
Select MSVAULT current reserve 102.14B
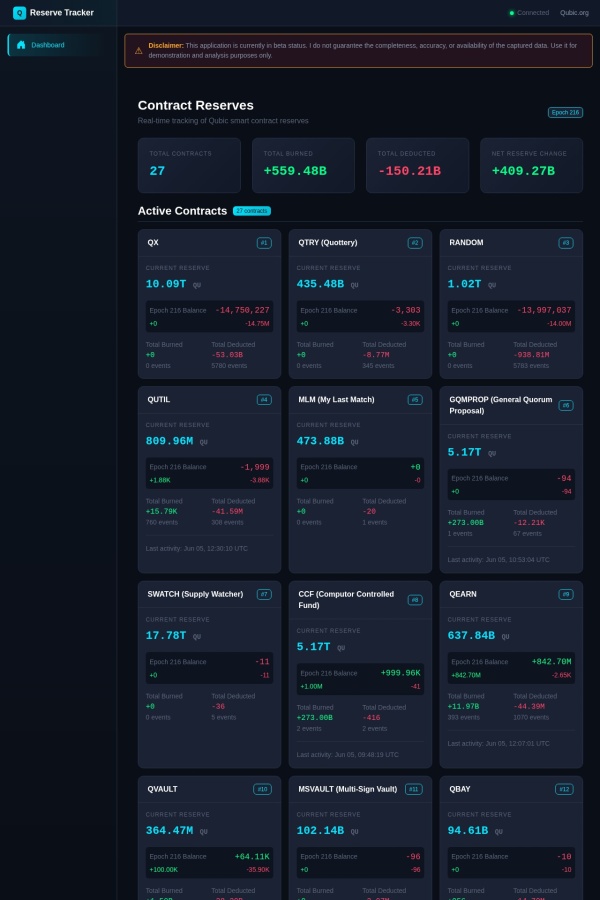point(320,831)
